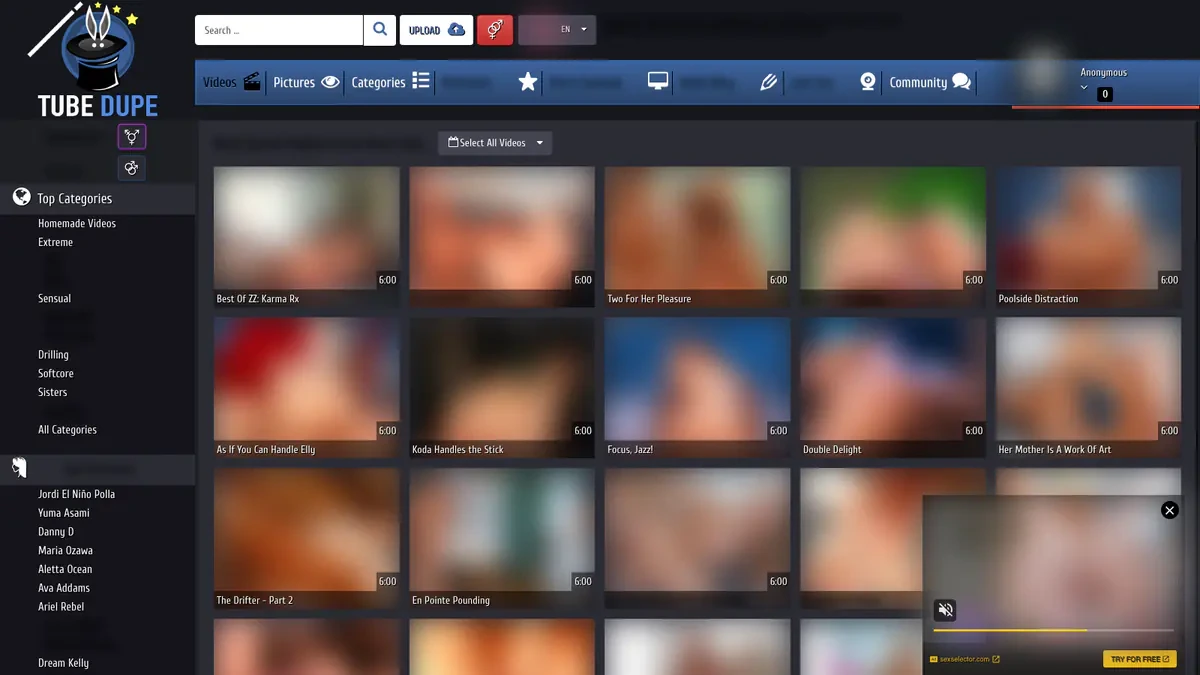Click the monitor icon in navigation bar
Screen dimensions: 1200x675
tap(658, 82)
